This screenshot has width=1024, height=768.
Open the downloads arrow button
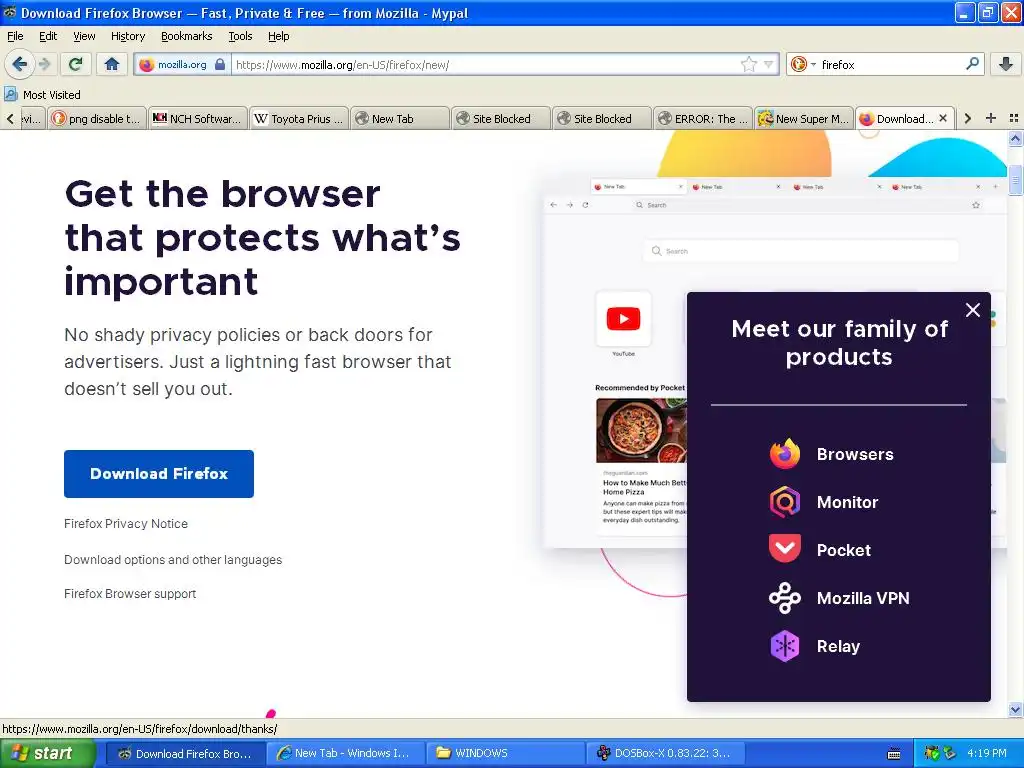point(1006,64)
